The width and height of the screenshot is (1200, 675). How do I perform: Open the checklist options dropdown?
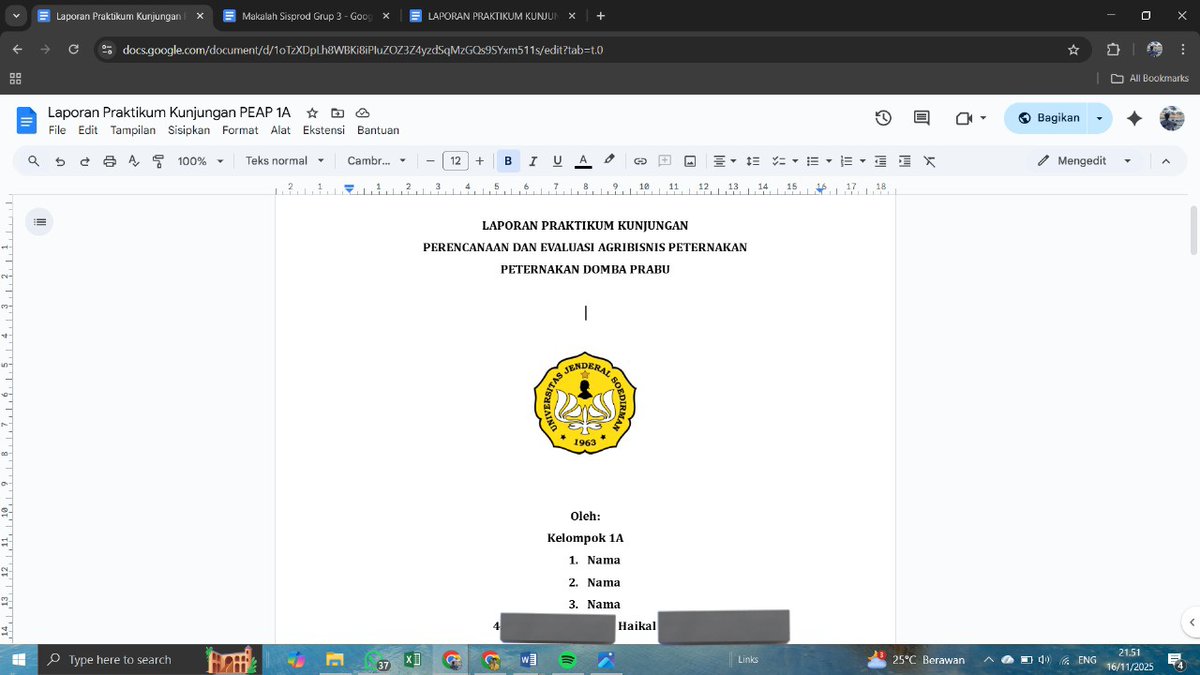[795, 161]
